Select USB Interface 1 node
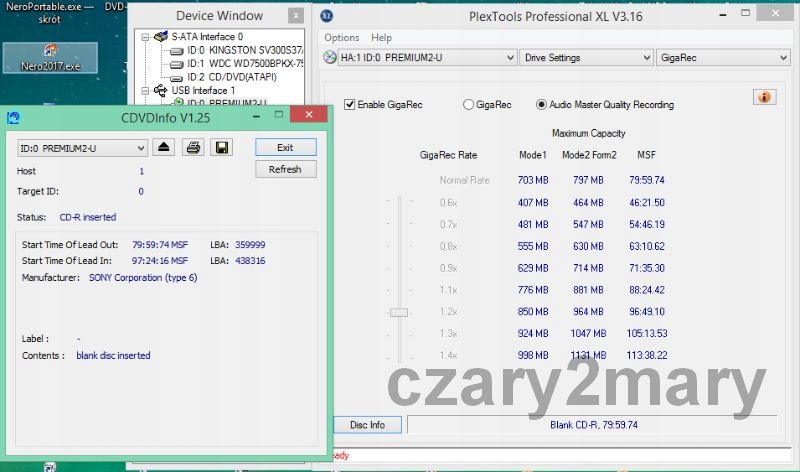This screenshot has width=800, height=472. point(204,90)
